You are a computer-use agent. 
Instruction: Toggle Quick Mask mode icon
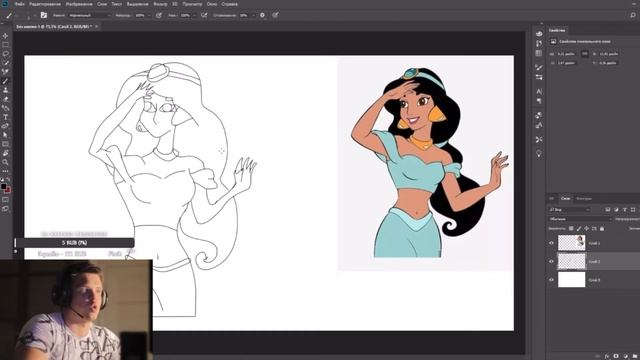[5, 200]
